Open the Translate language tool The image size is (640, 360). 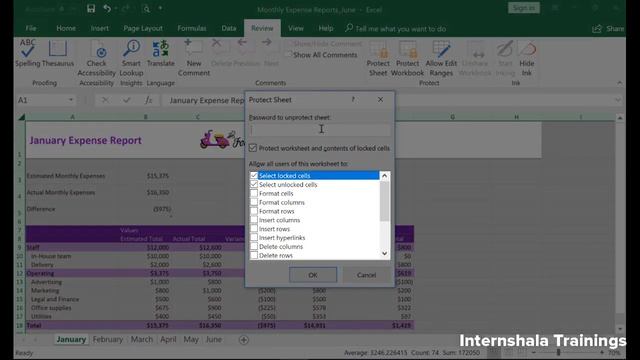coord(160,53)
